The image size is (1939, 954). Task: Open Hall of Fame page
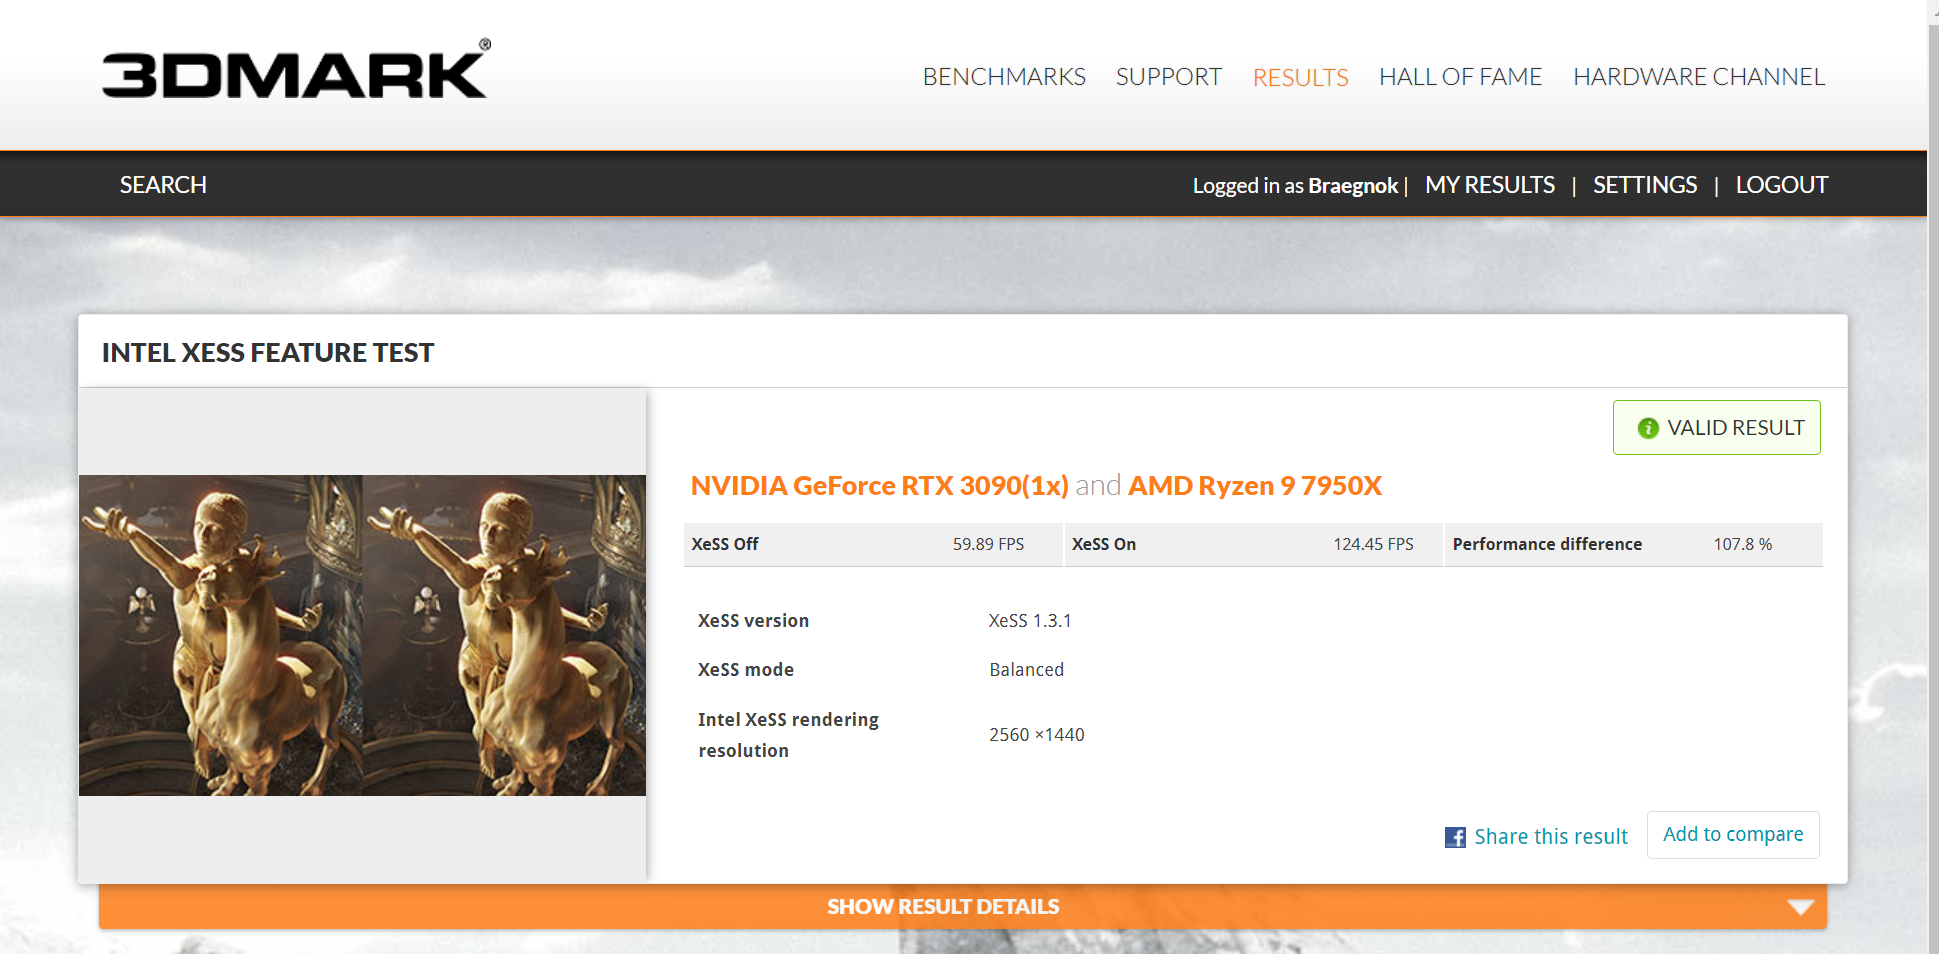(x=1461, y=77)
